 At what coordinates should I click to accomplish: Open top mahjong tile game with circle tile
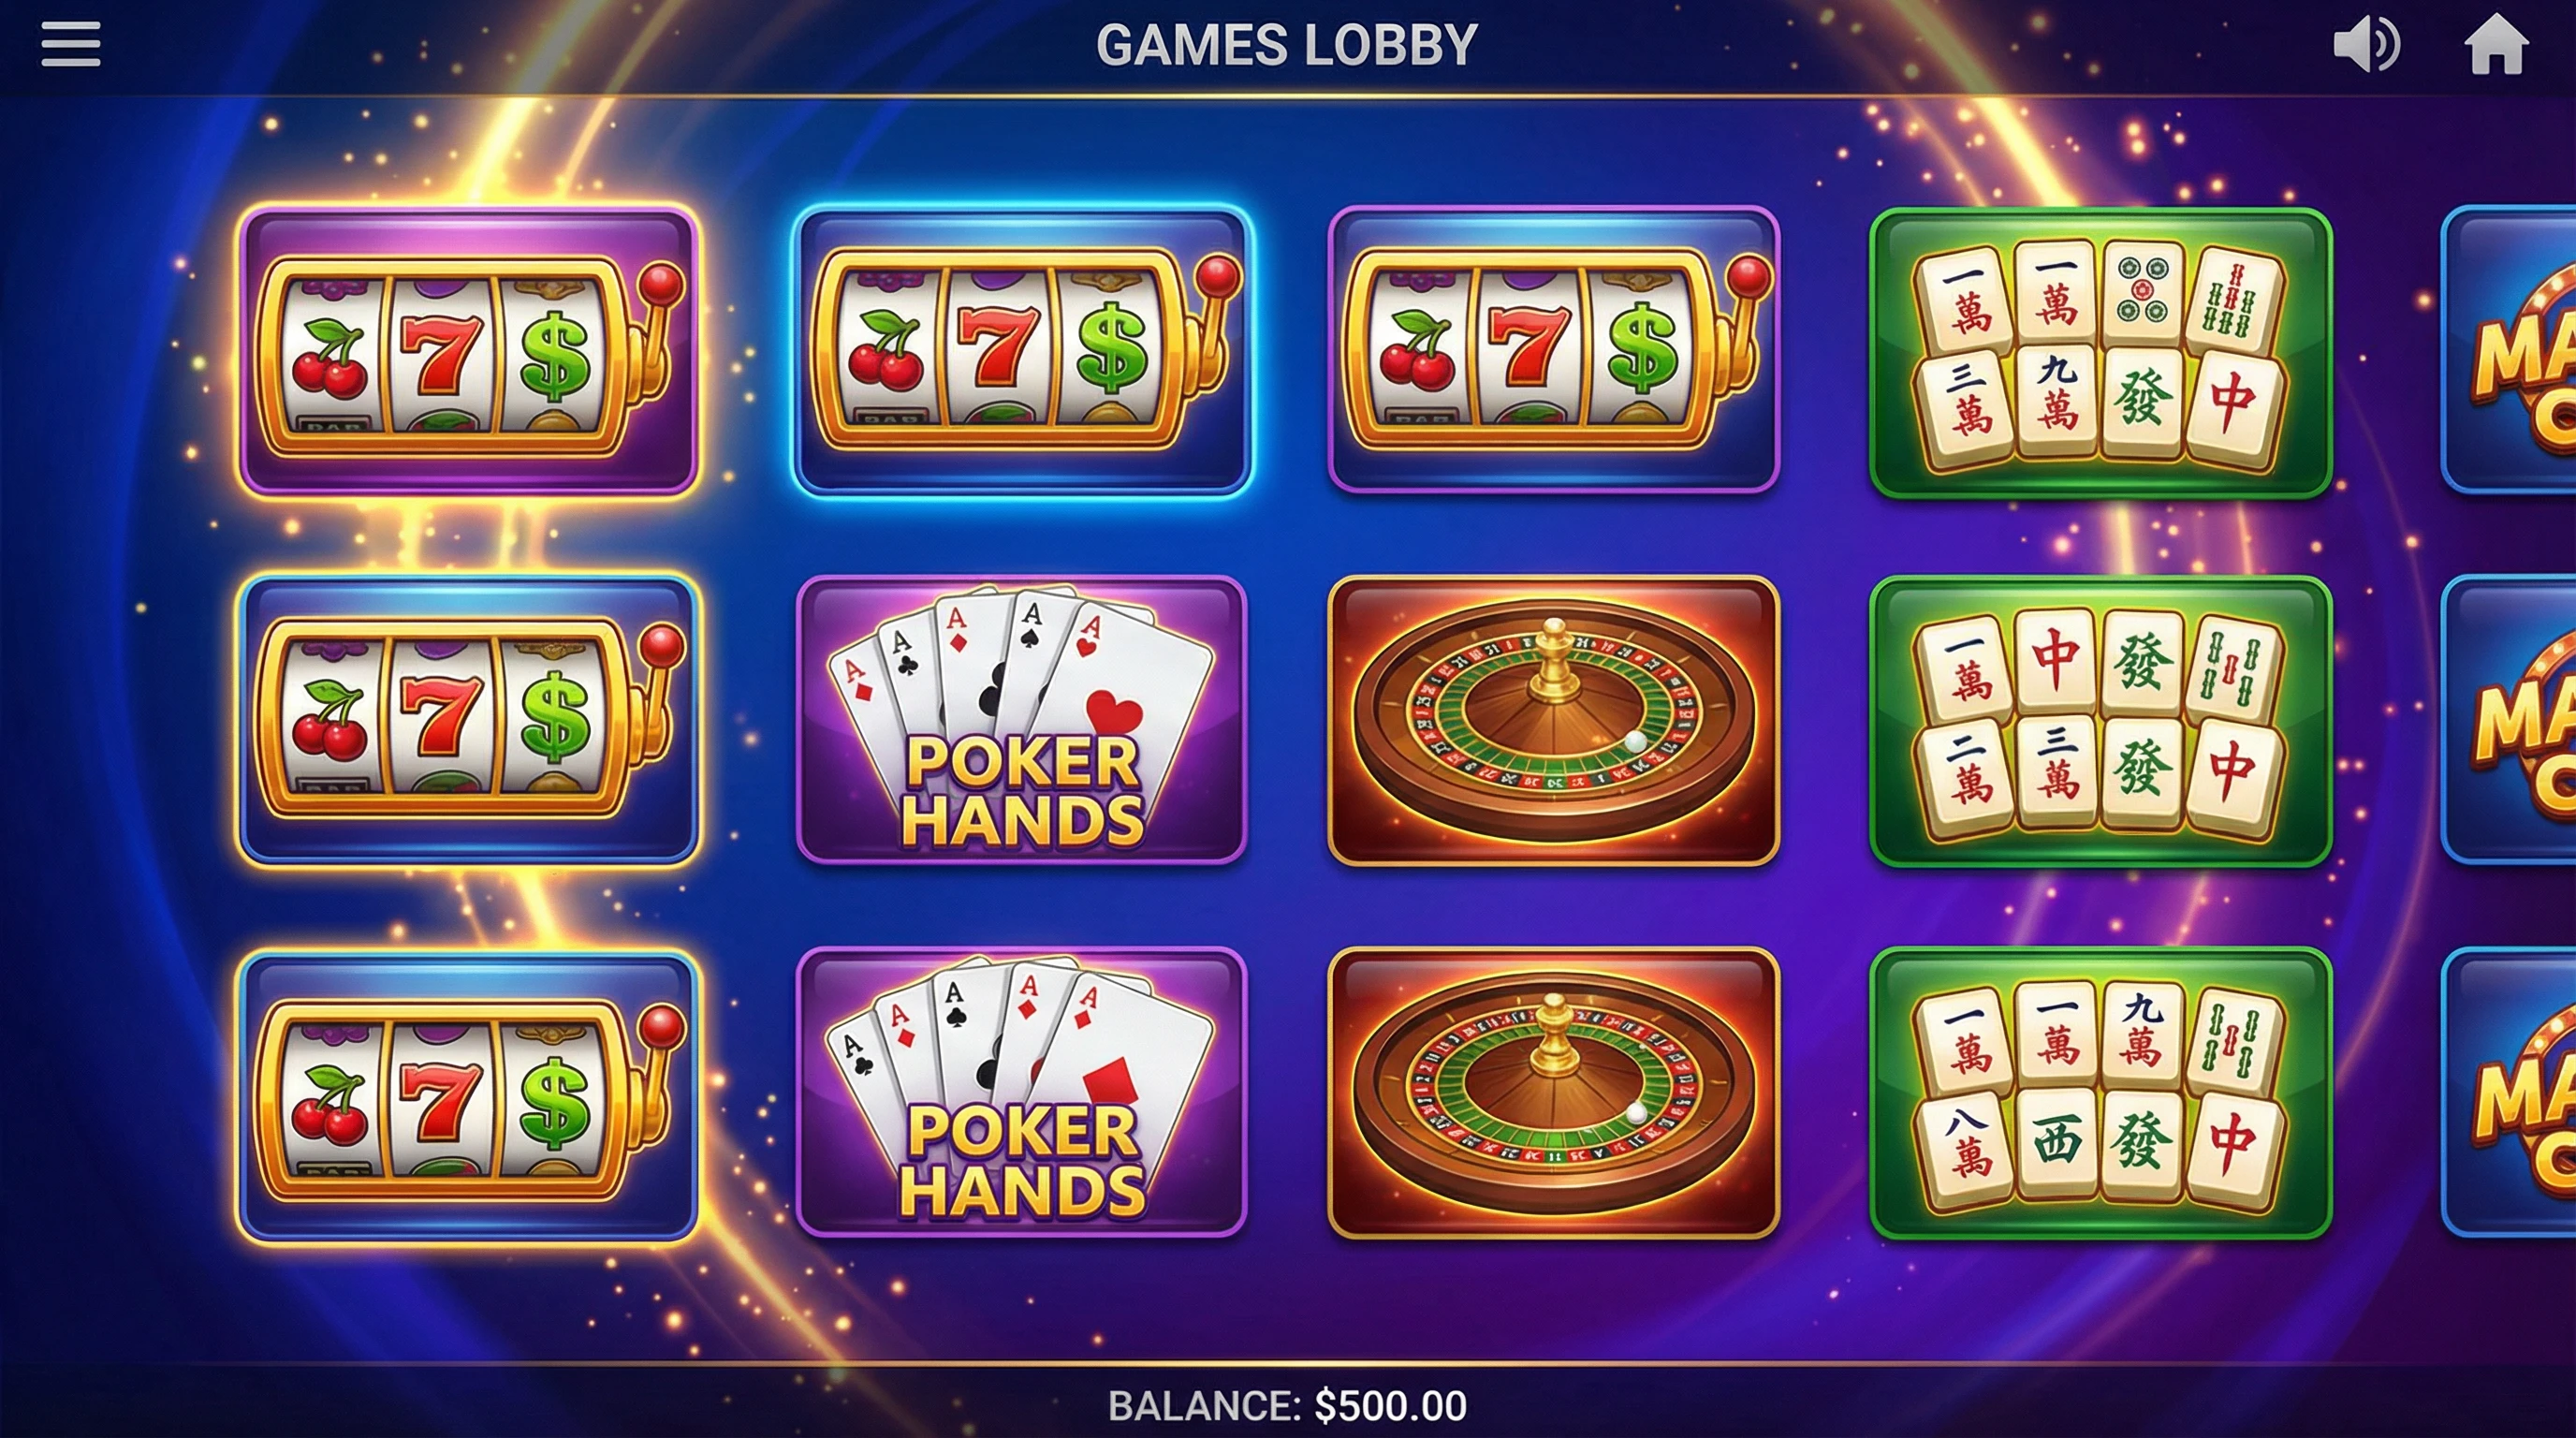pos(2100,353)
